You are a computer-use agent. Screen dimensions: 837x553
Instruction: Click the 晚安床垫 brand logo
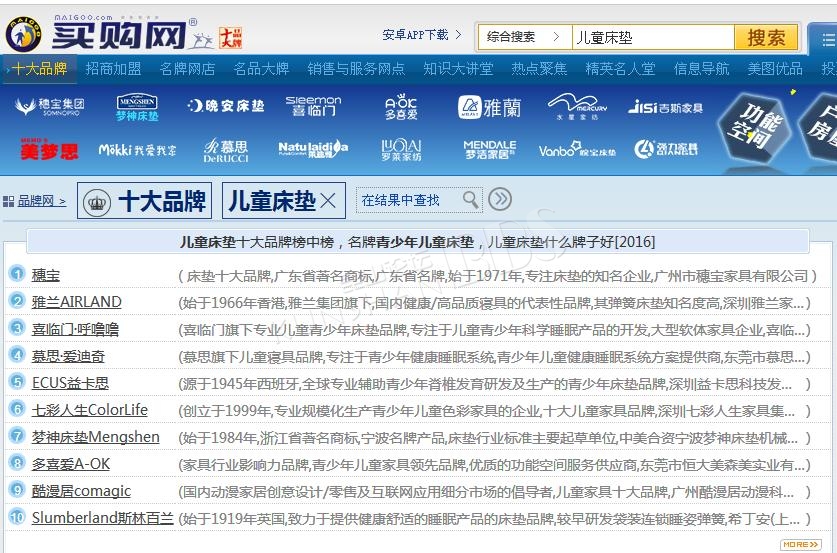(226, 106)
